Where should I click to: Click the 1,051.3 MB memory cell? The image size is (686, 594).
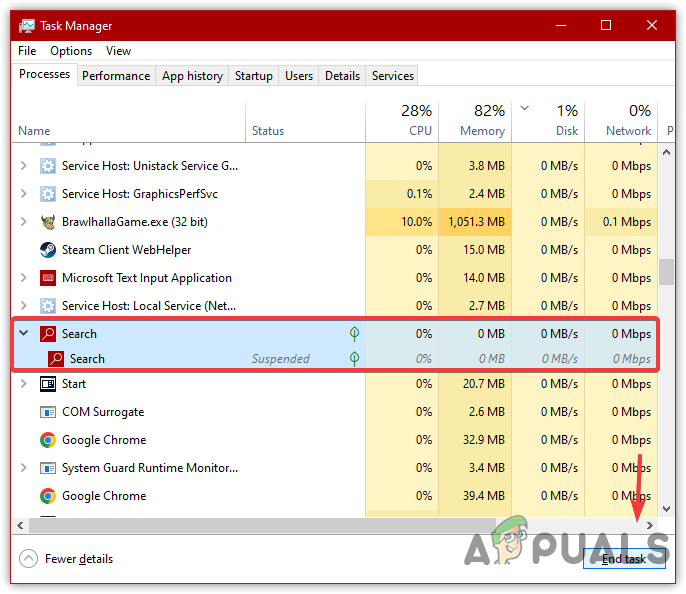pos(475,222)
